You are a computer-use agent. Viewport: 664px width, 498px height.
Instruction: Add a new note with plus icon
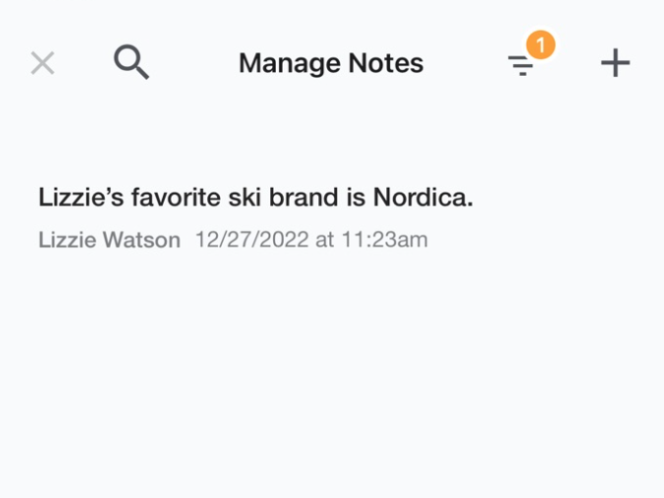(615, 63)
